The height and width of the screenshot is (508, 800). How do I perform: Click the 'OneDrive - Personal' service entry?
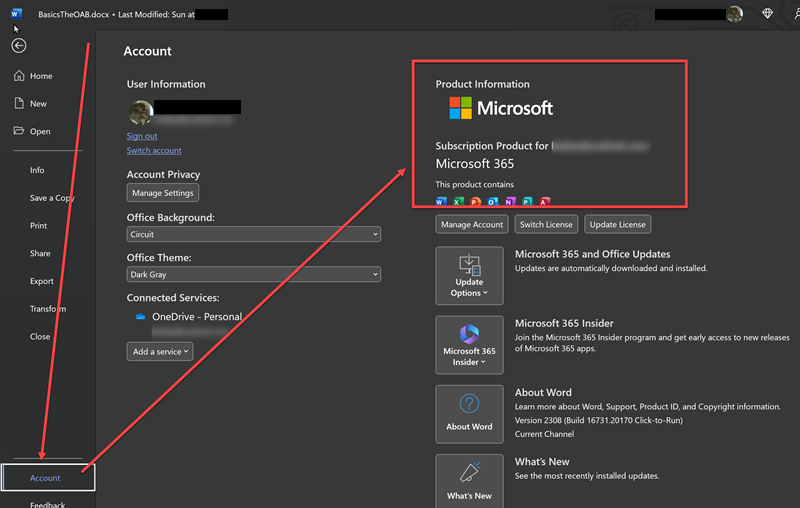pos(197,317)
